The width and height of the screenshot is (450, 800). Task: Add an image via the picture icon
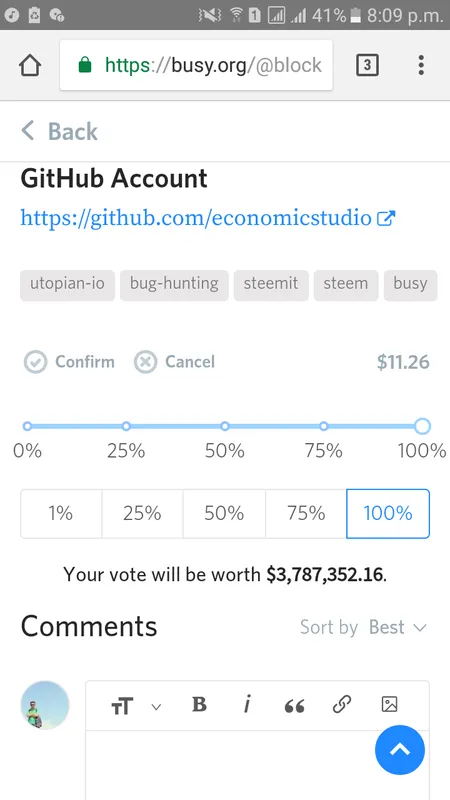[389, 705]
